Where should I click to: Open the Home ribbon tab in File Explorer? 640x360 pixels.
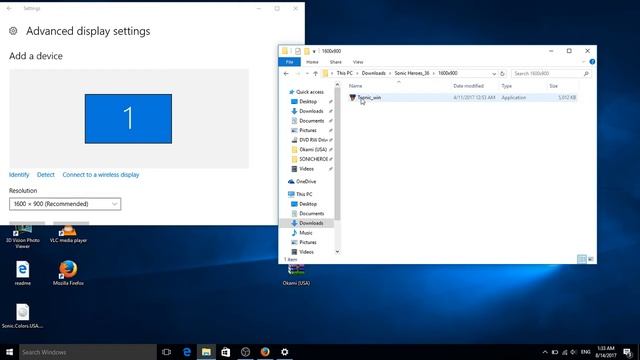(312, 62)
